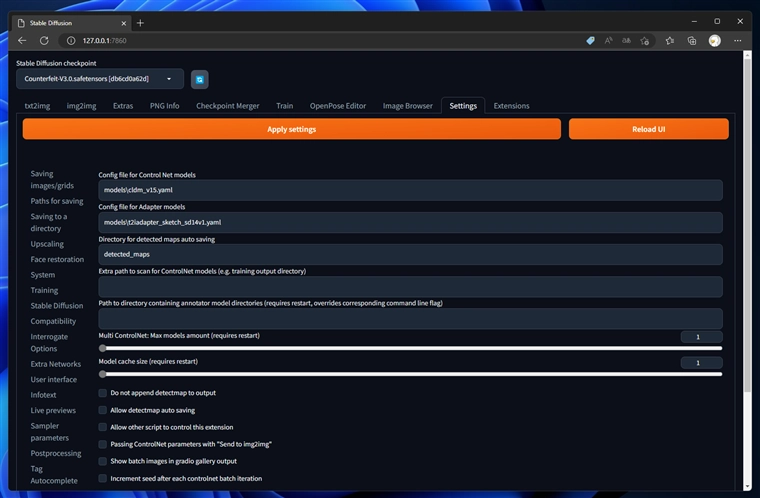Image resolution: width=760 pixels, height=498 pixels.
Task: Open Upscaling settings section
Action: click(47, 243)
